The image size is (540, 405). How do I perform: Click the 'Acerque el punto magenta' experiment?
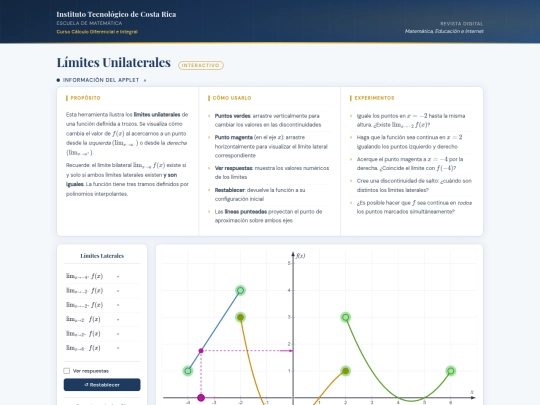[411, 164]
